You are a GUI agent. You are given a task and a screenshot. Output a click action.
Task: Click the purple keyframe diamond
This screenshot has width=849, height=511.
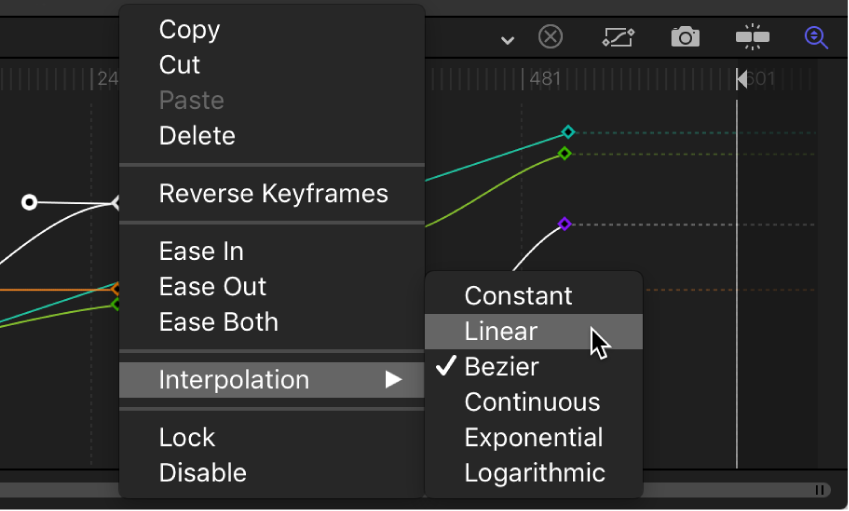[564, 224]
